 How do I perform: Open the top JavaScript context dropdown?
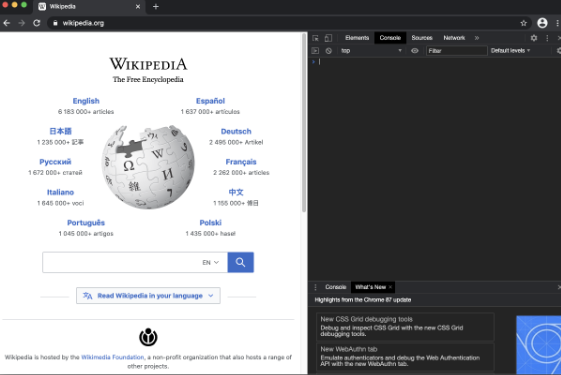click(x=371, y=51)
